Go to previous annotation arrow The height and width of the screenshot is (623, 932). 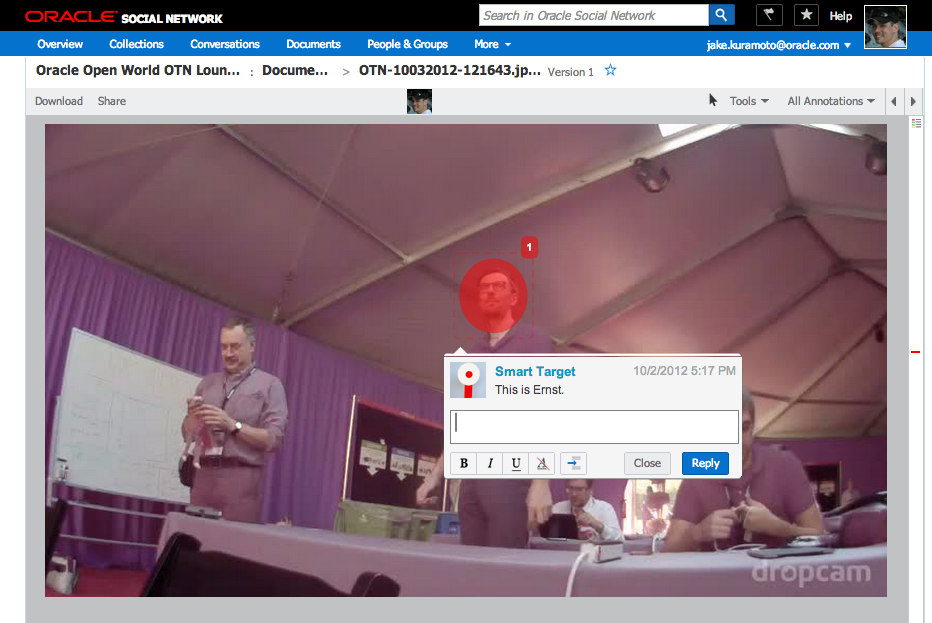(894, 101)
